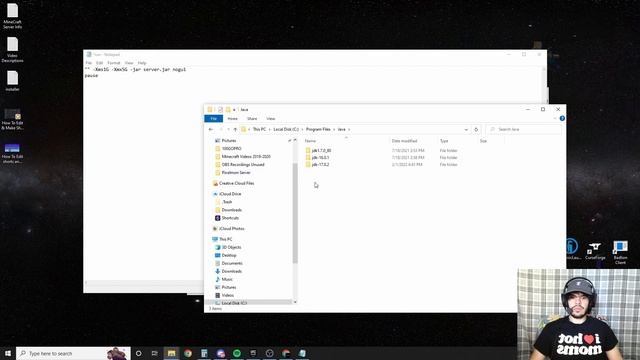The image size is (640, 360).
Task: Open File Explorer help
Action: pos(562,118)
